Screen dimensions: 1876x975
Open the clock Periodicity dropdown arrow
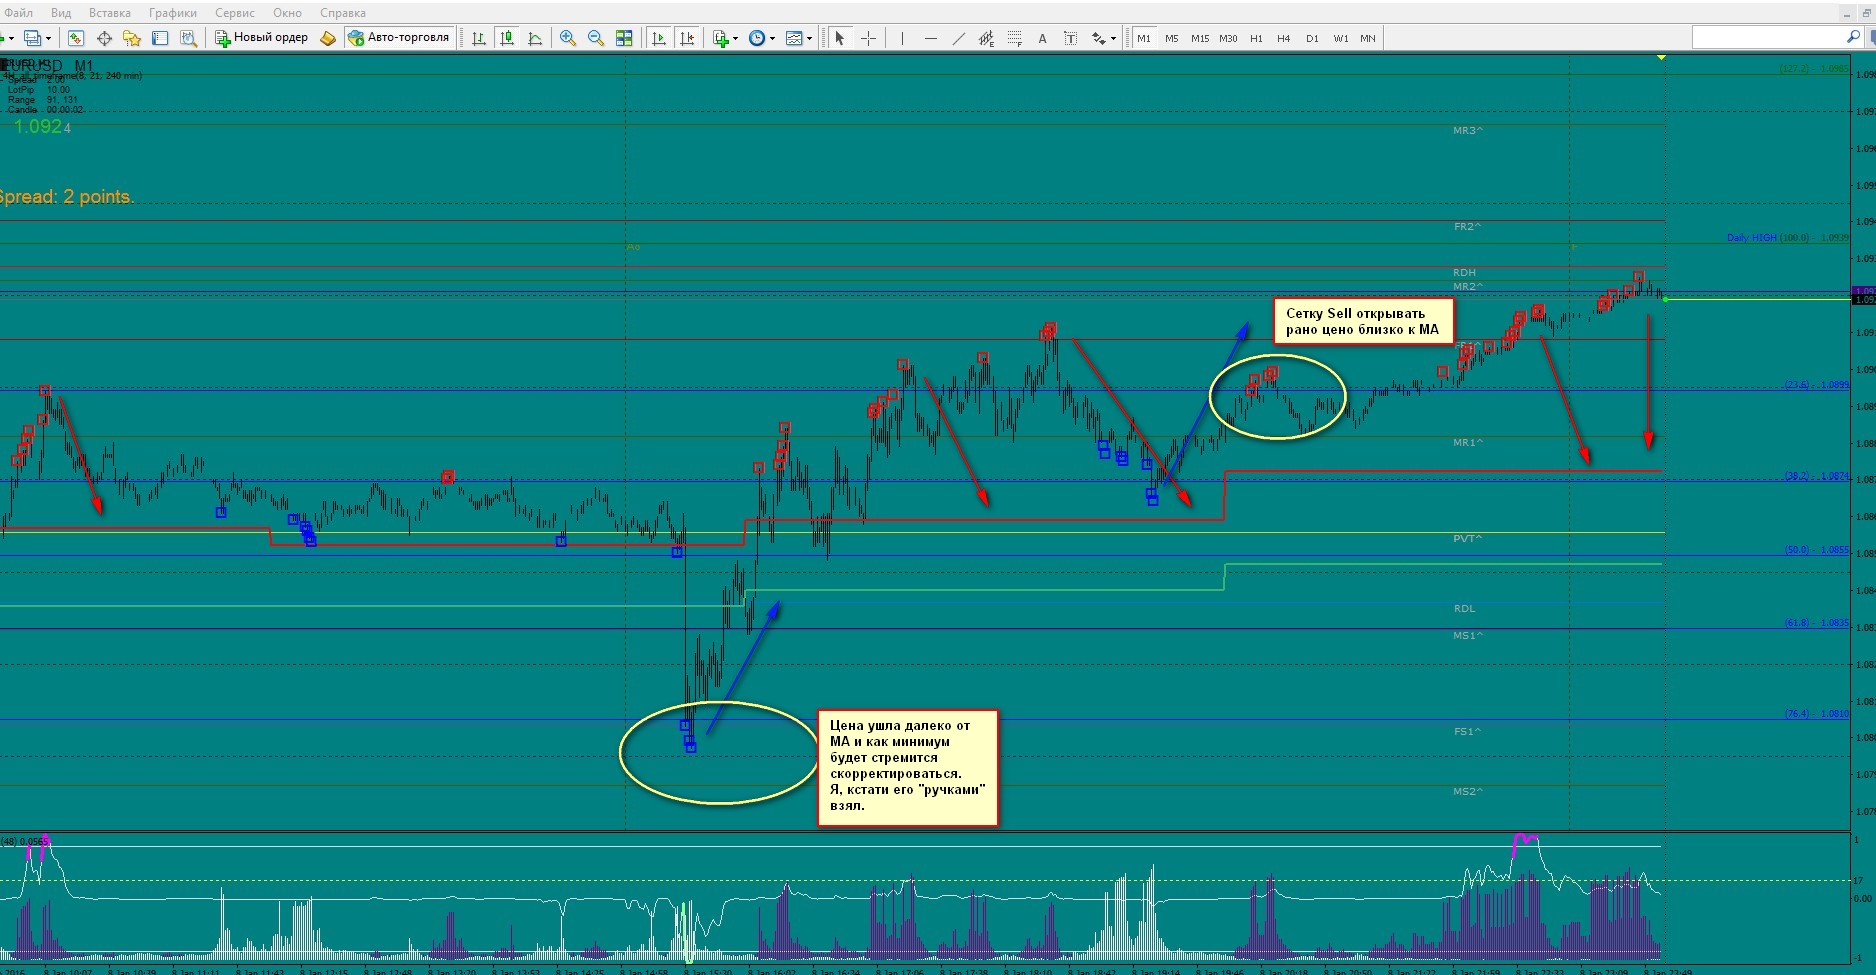[x=772, y=38]
